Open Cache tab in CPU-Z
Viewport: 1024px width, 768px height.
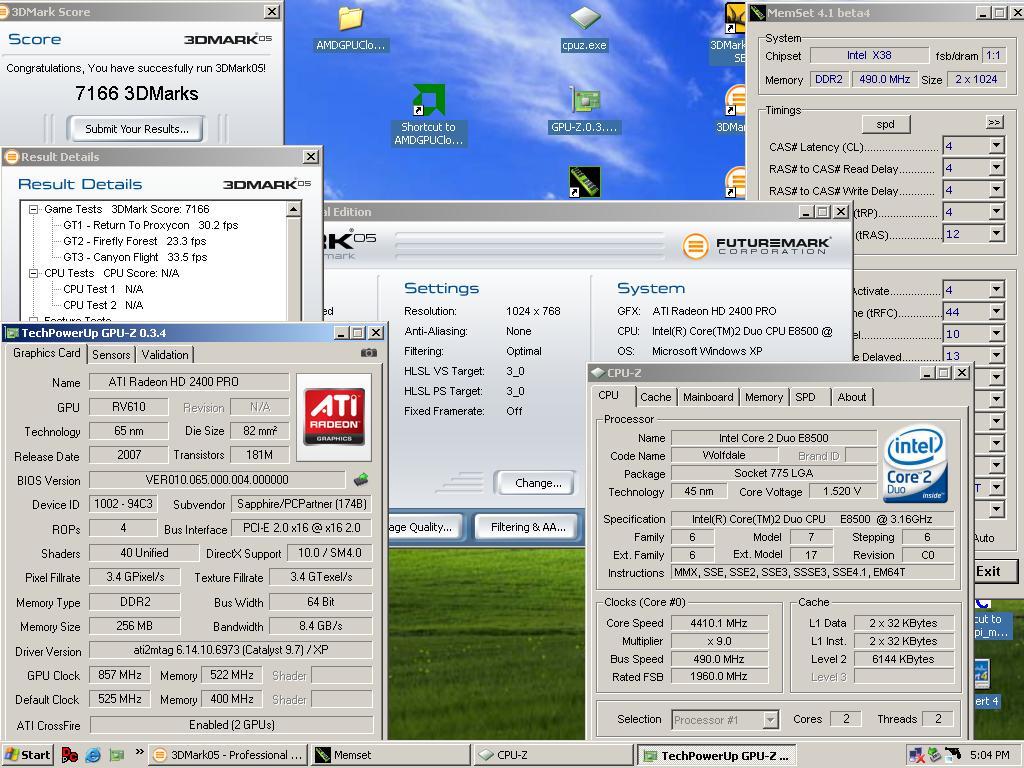pyautogui.click(x=656, y=397)
